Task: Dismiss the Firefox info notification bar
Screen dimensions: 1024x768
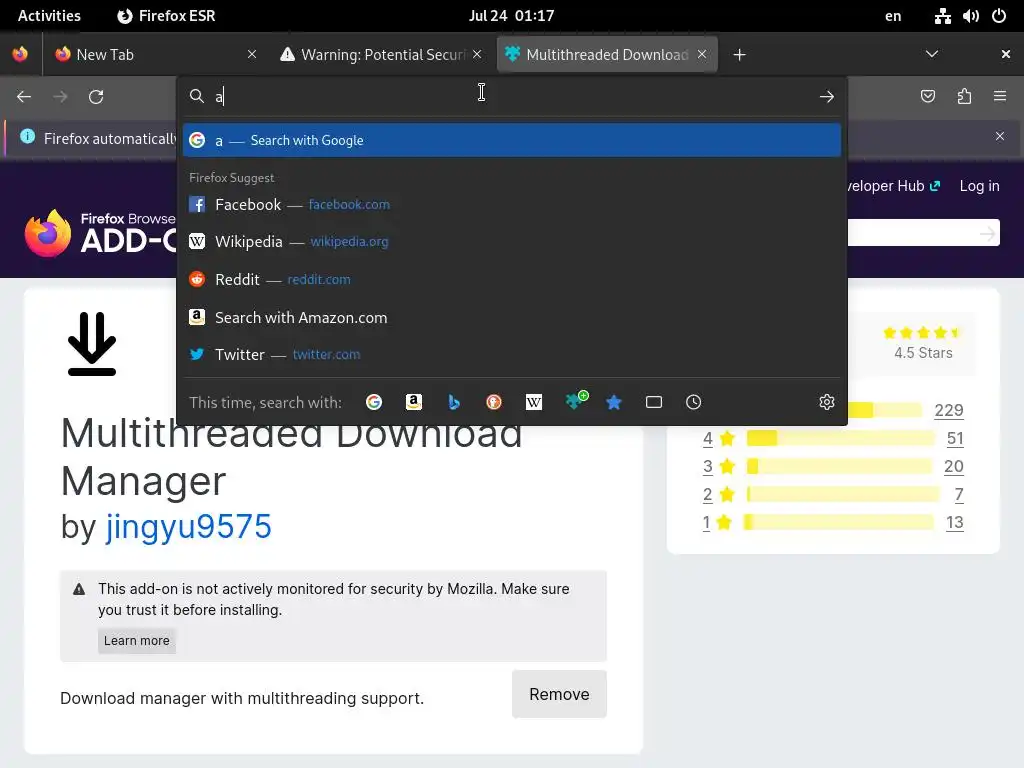Action: [1000, 136]
